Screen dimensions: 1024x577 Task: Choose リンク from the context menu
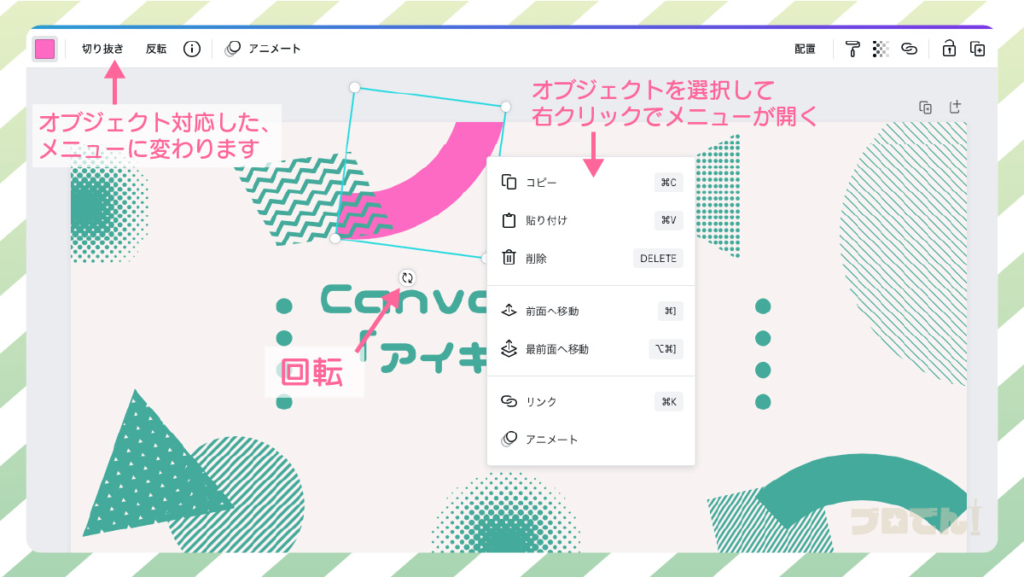[x=591, y=401]
